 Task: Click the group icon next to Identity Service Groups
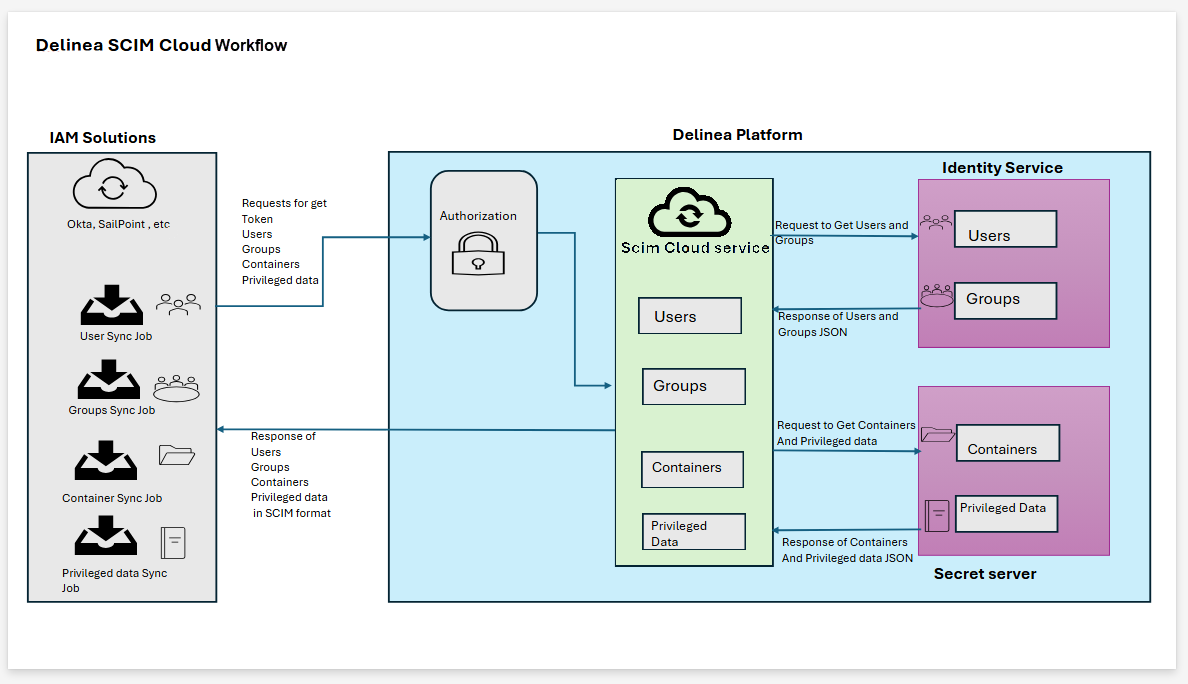[x=936, y=296]
